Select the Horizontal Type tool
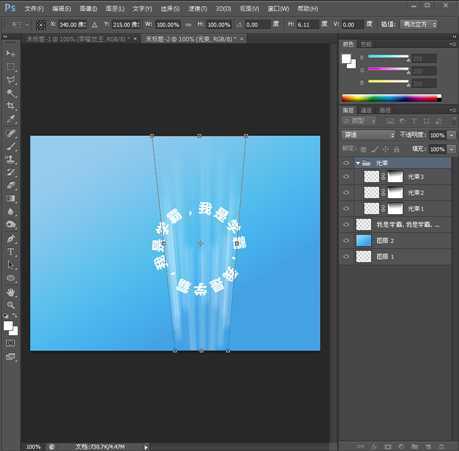Screen dimensions: 459x451 11,252
